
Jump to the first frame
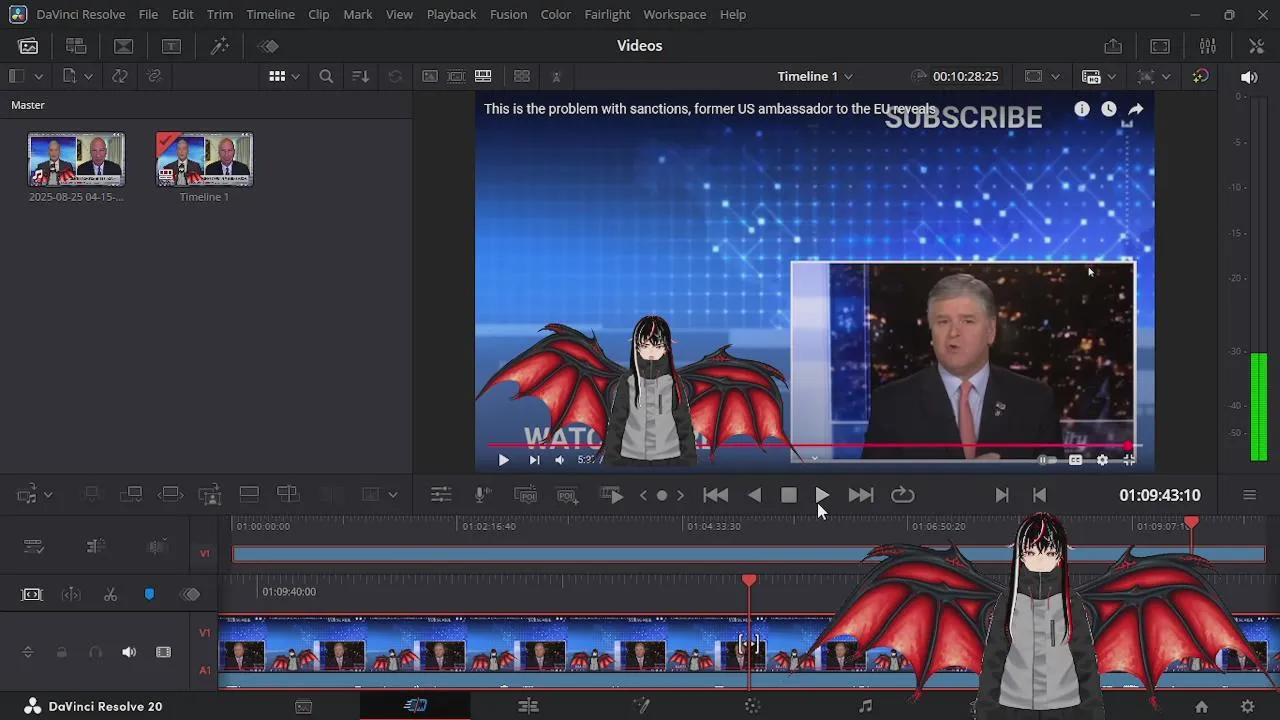click(715, 495)
